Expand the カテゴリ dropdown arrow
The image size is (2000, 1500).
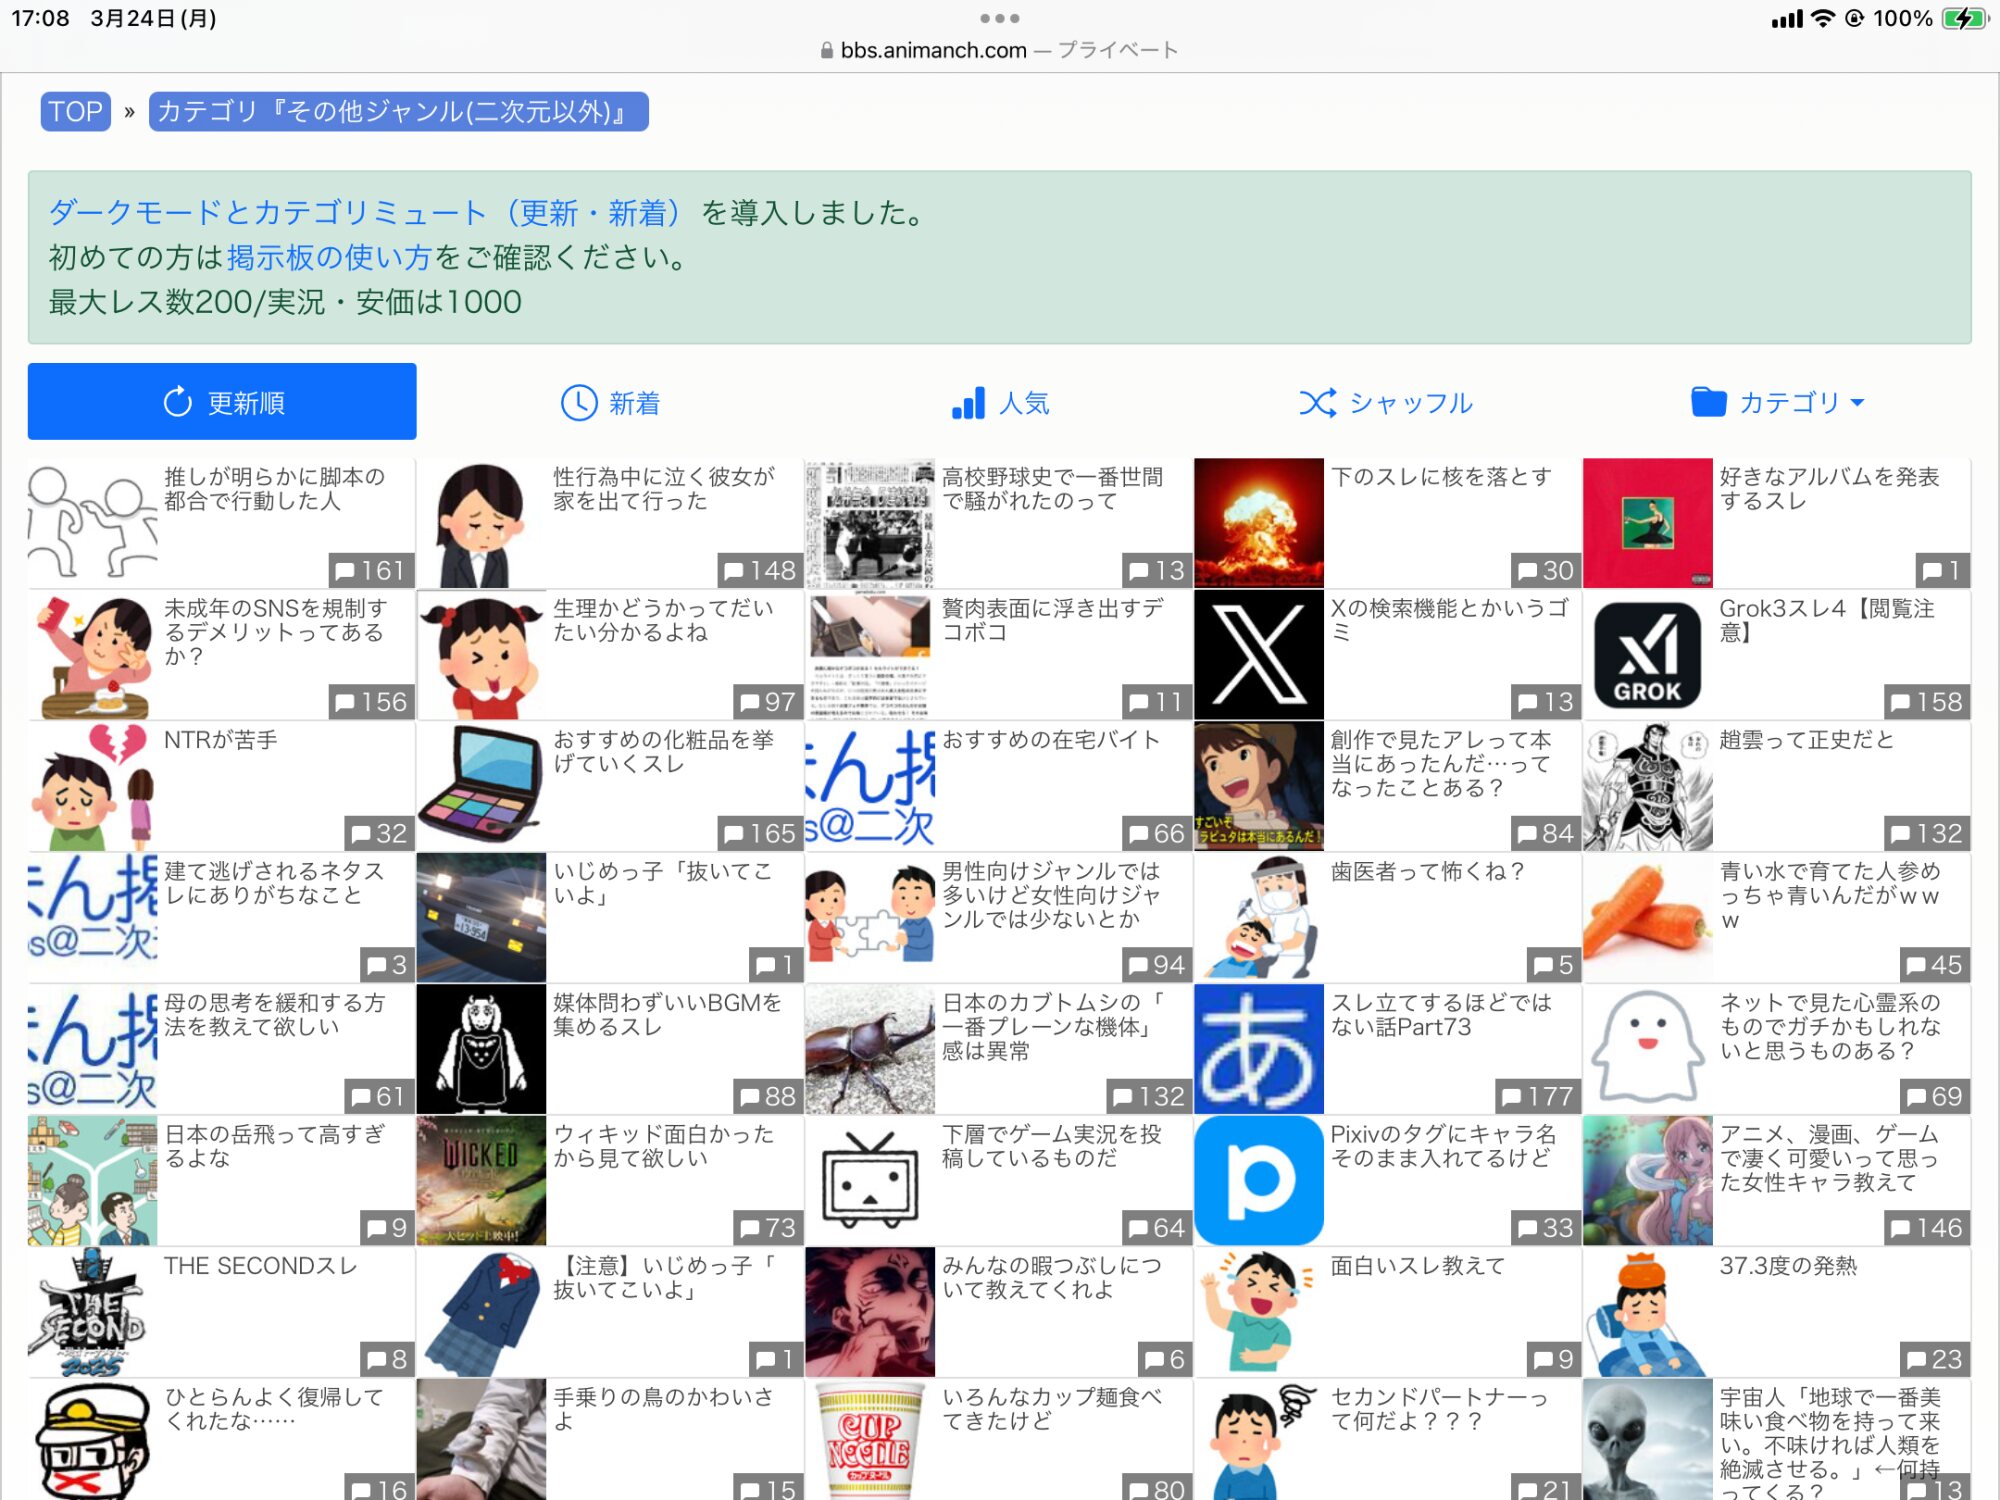[x=1858, y=403]
